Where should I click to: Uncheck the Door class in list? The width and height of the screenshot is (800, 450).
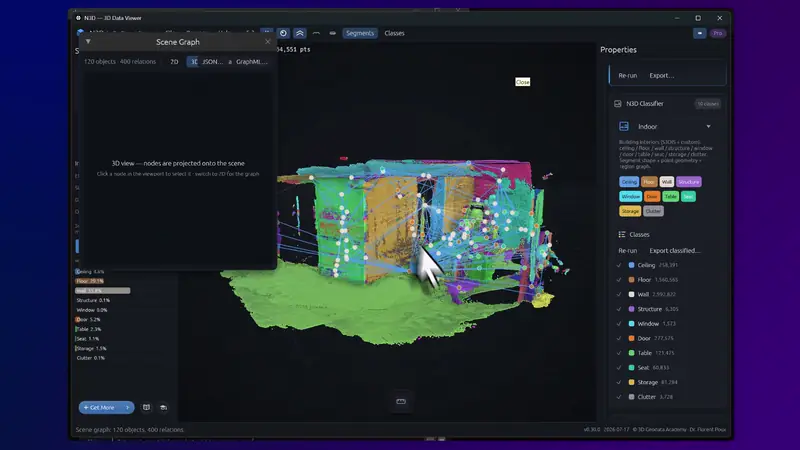[619, 338]
